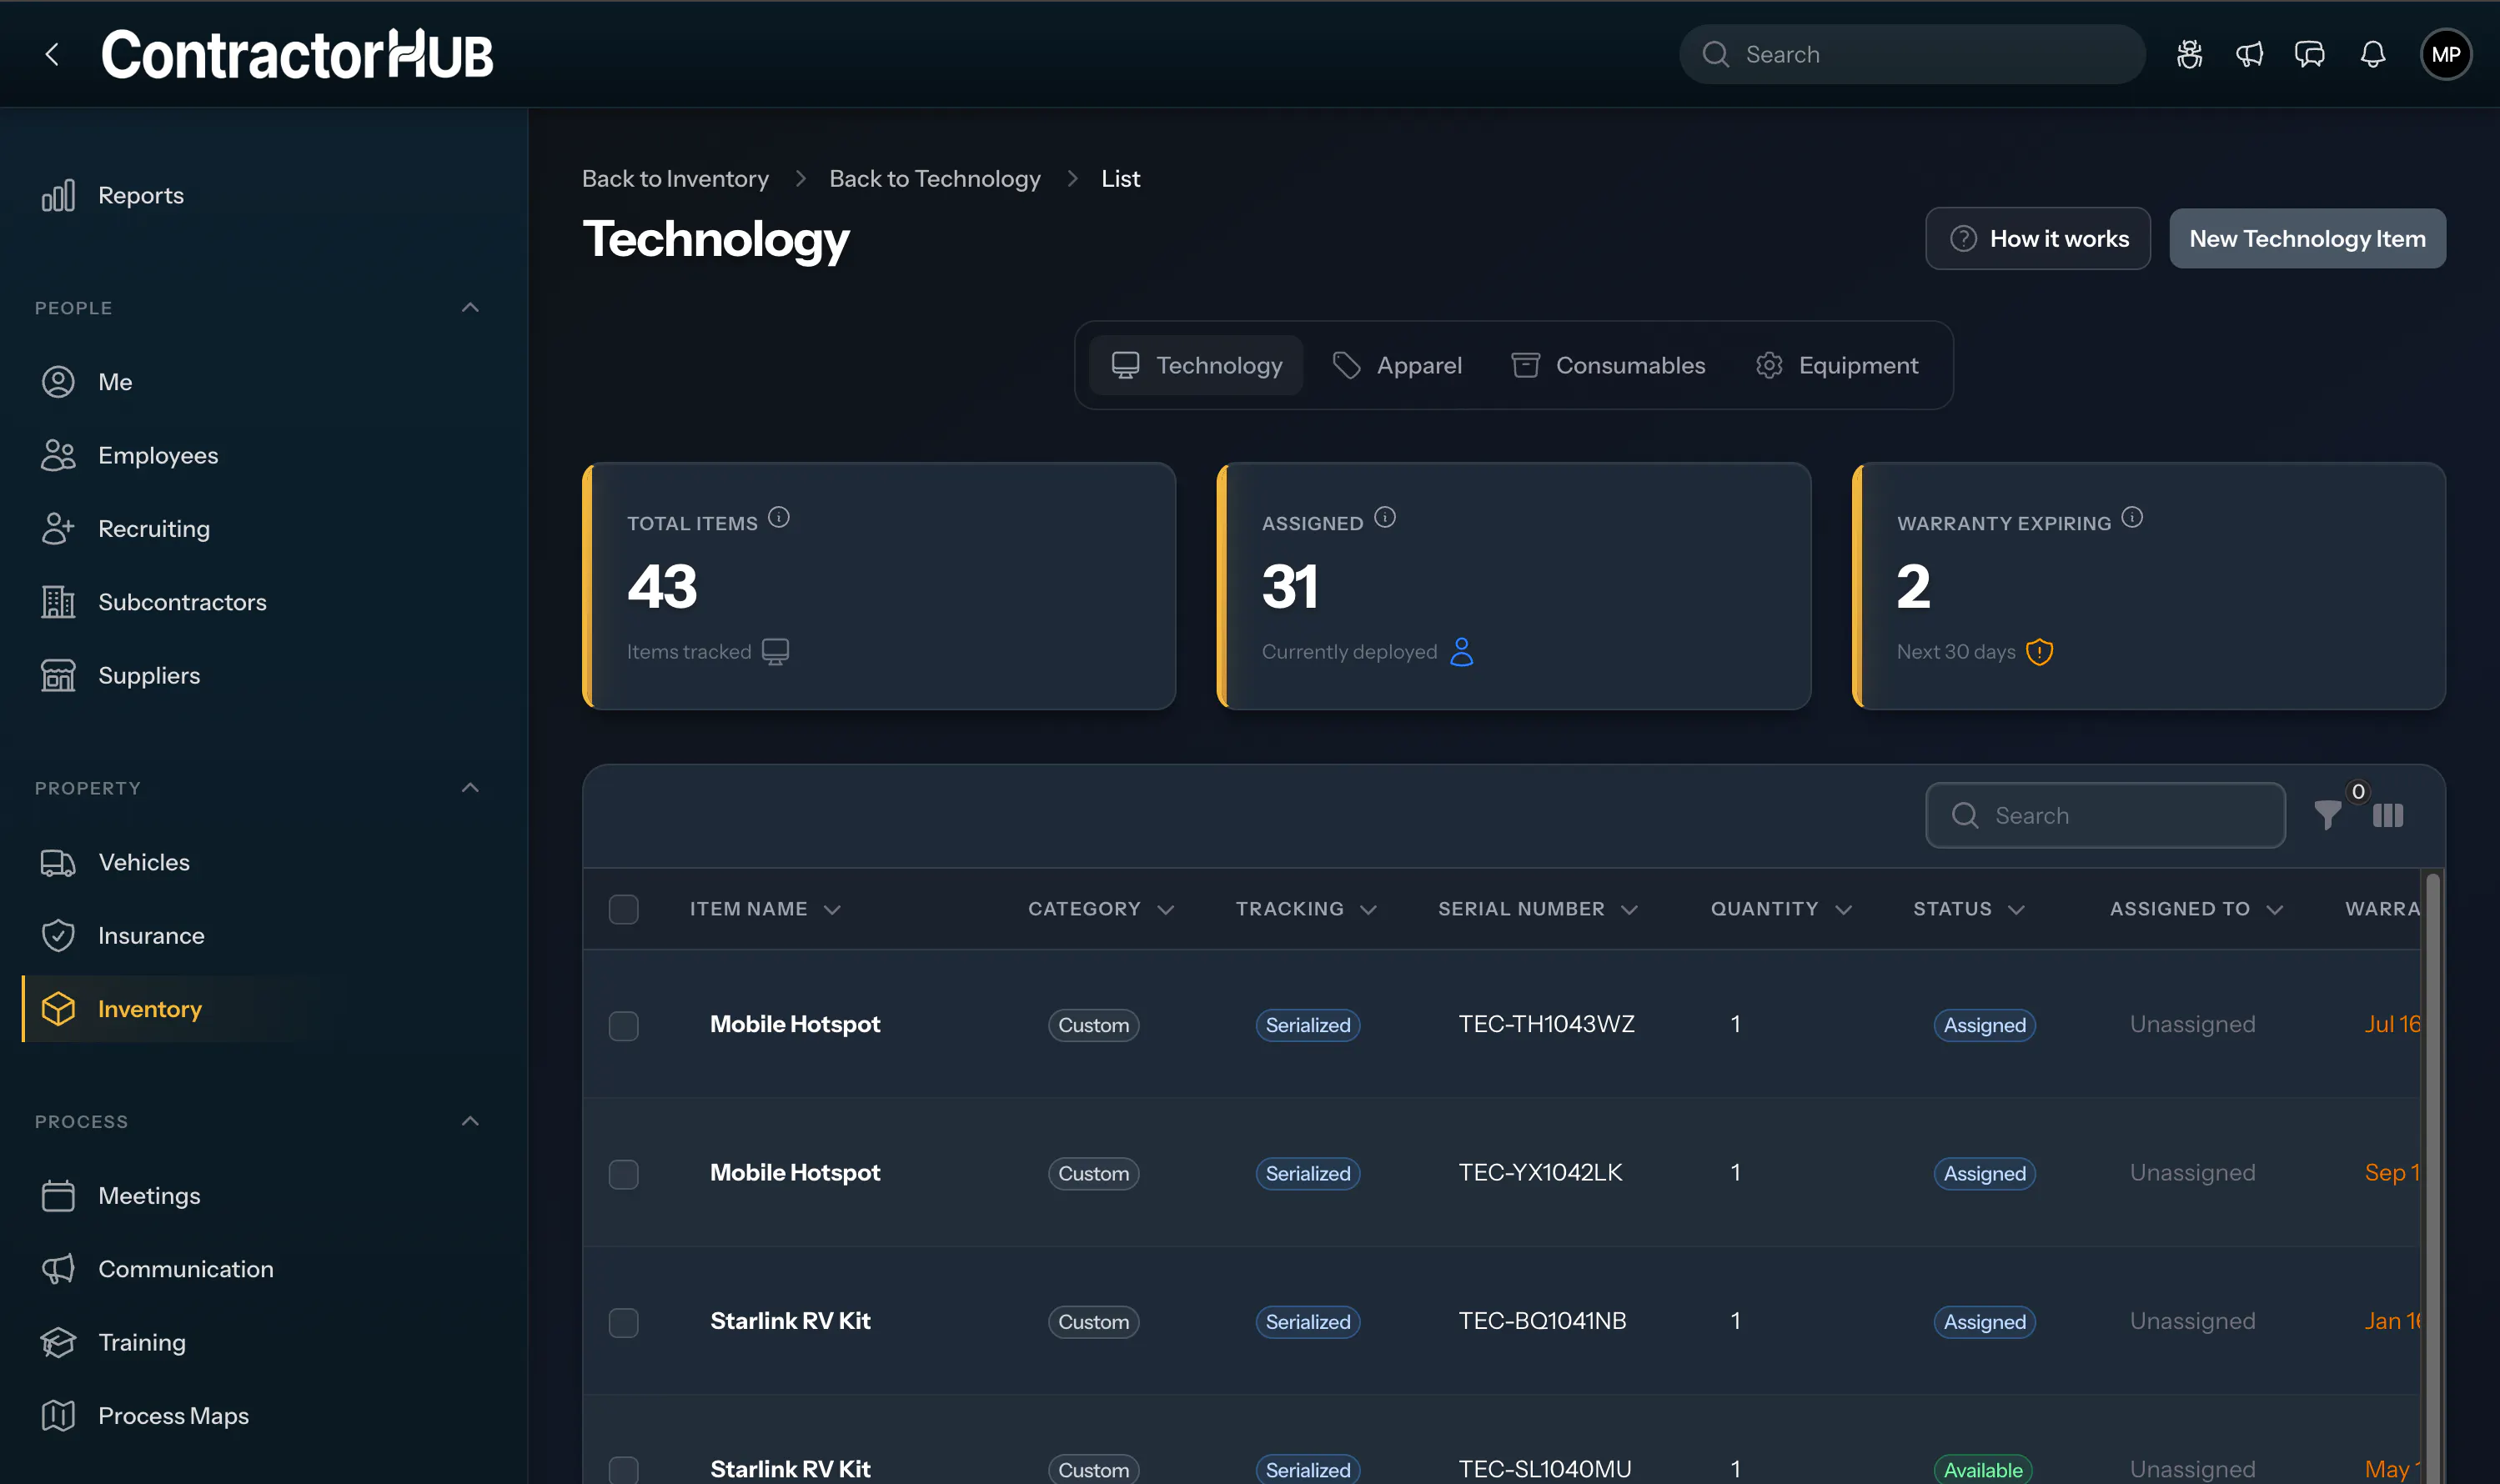Open Employees in the sidebar
Screen dimensions: 2500x1484
tap(158, 455)
